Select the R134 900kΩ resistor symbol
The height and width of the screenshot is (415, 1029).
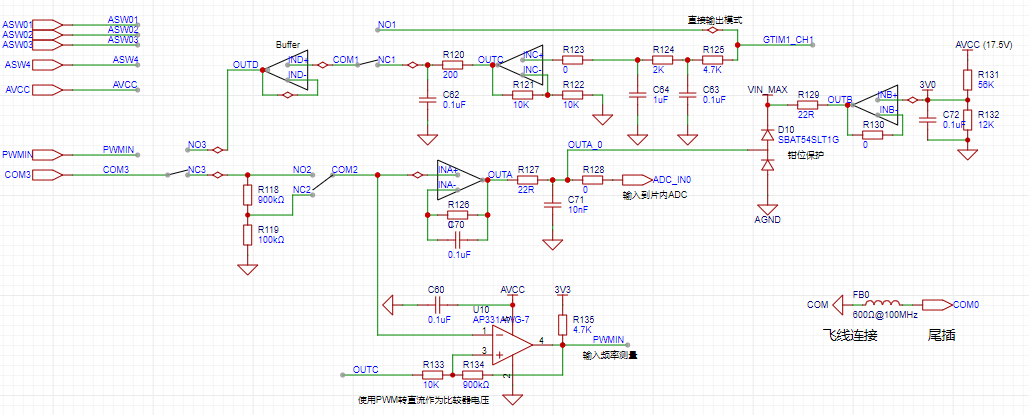[472, 375]
